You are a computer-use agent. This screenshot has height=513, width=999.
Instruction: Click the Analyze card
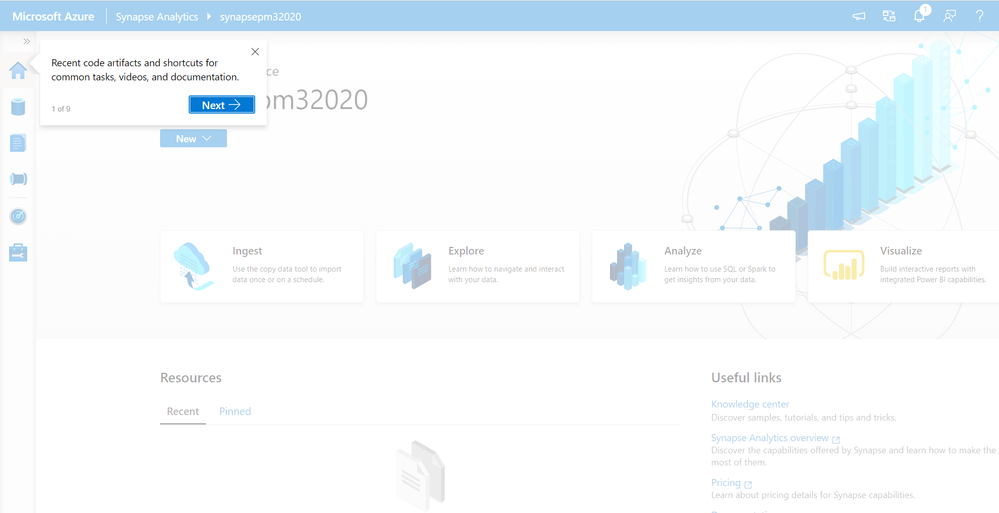point(694,266)
